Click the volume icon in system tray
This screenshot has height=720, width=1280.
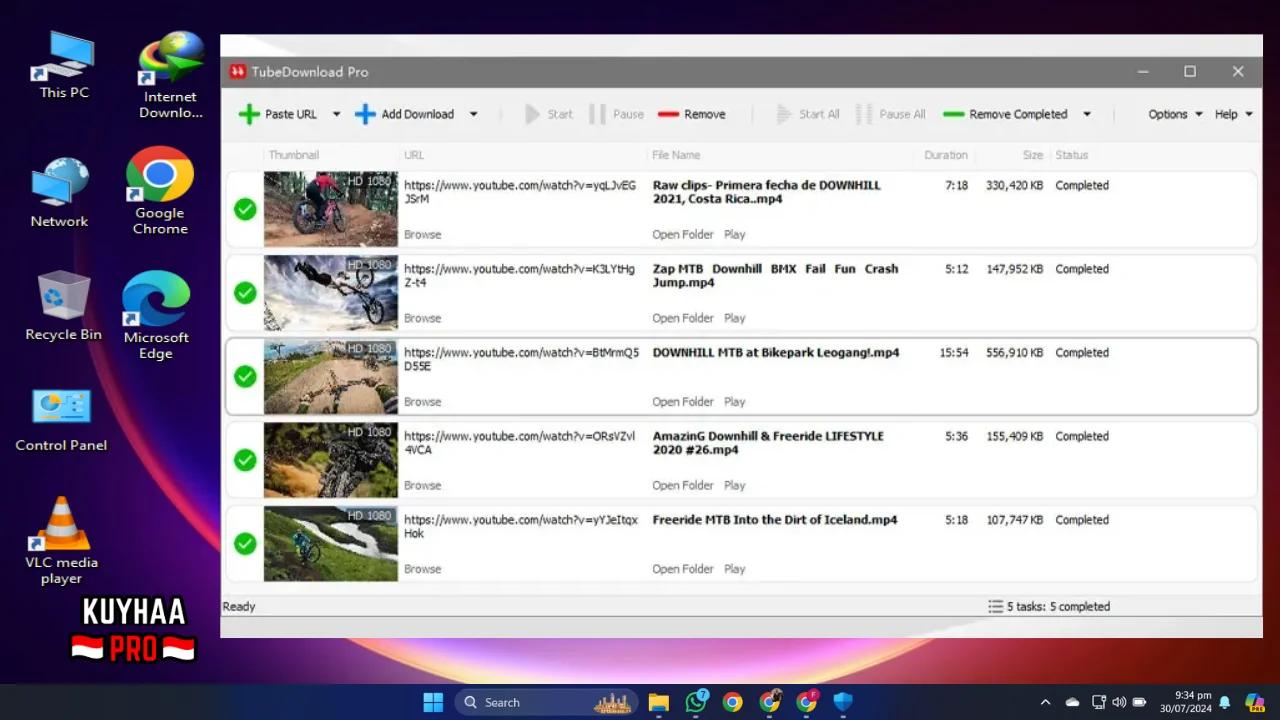click(x=1119, y=702)
